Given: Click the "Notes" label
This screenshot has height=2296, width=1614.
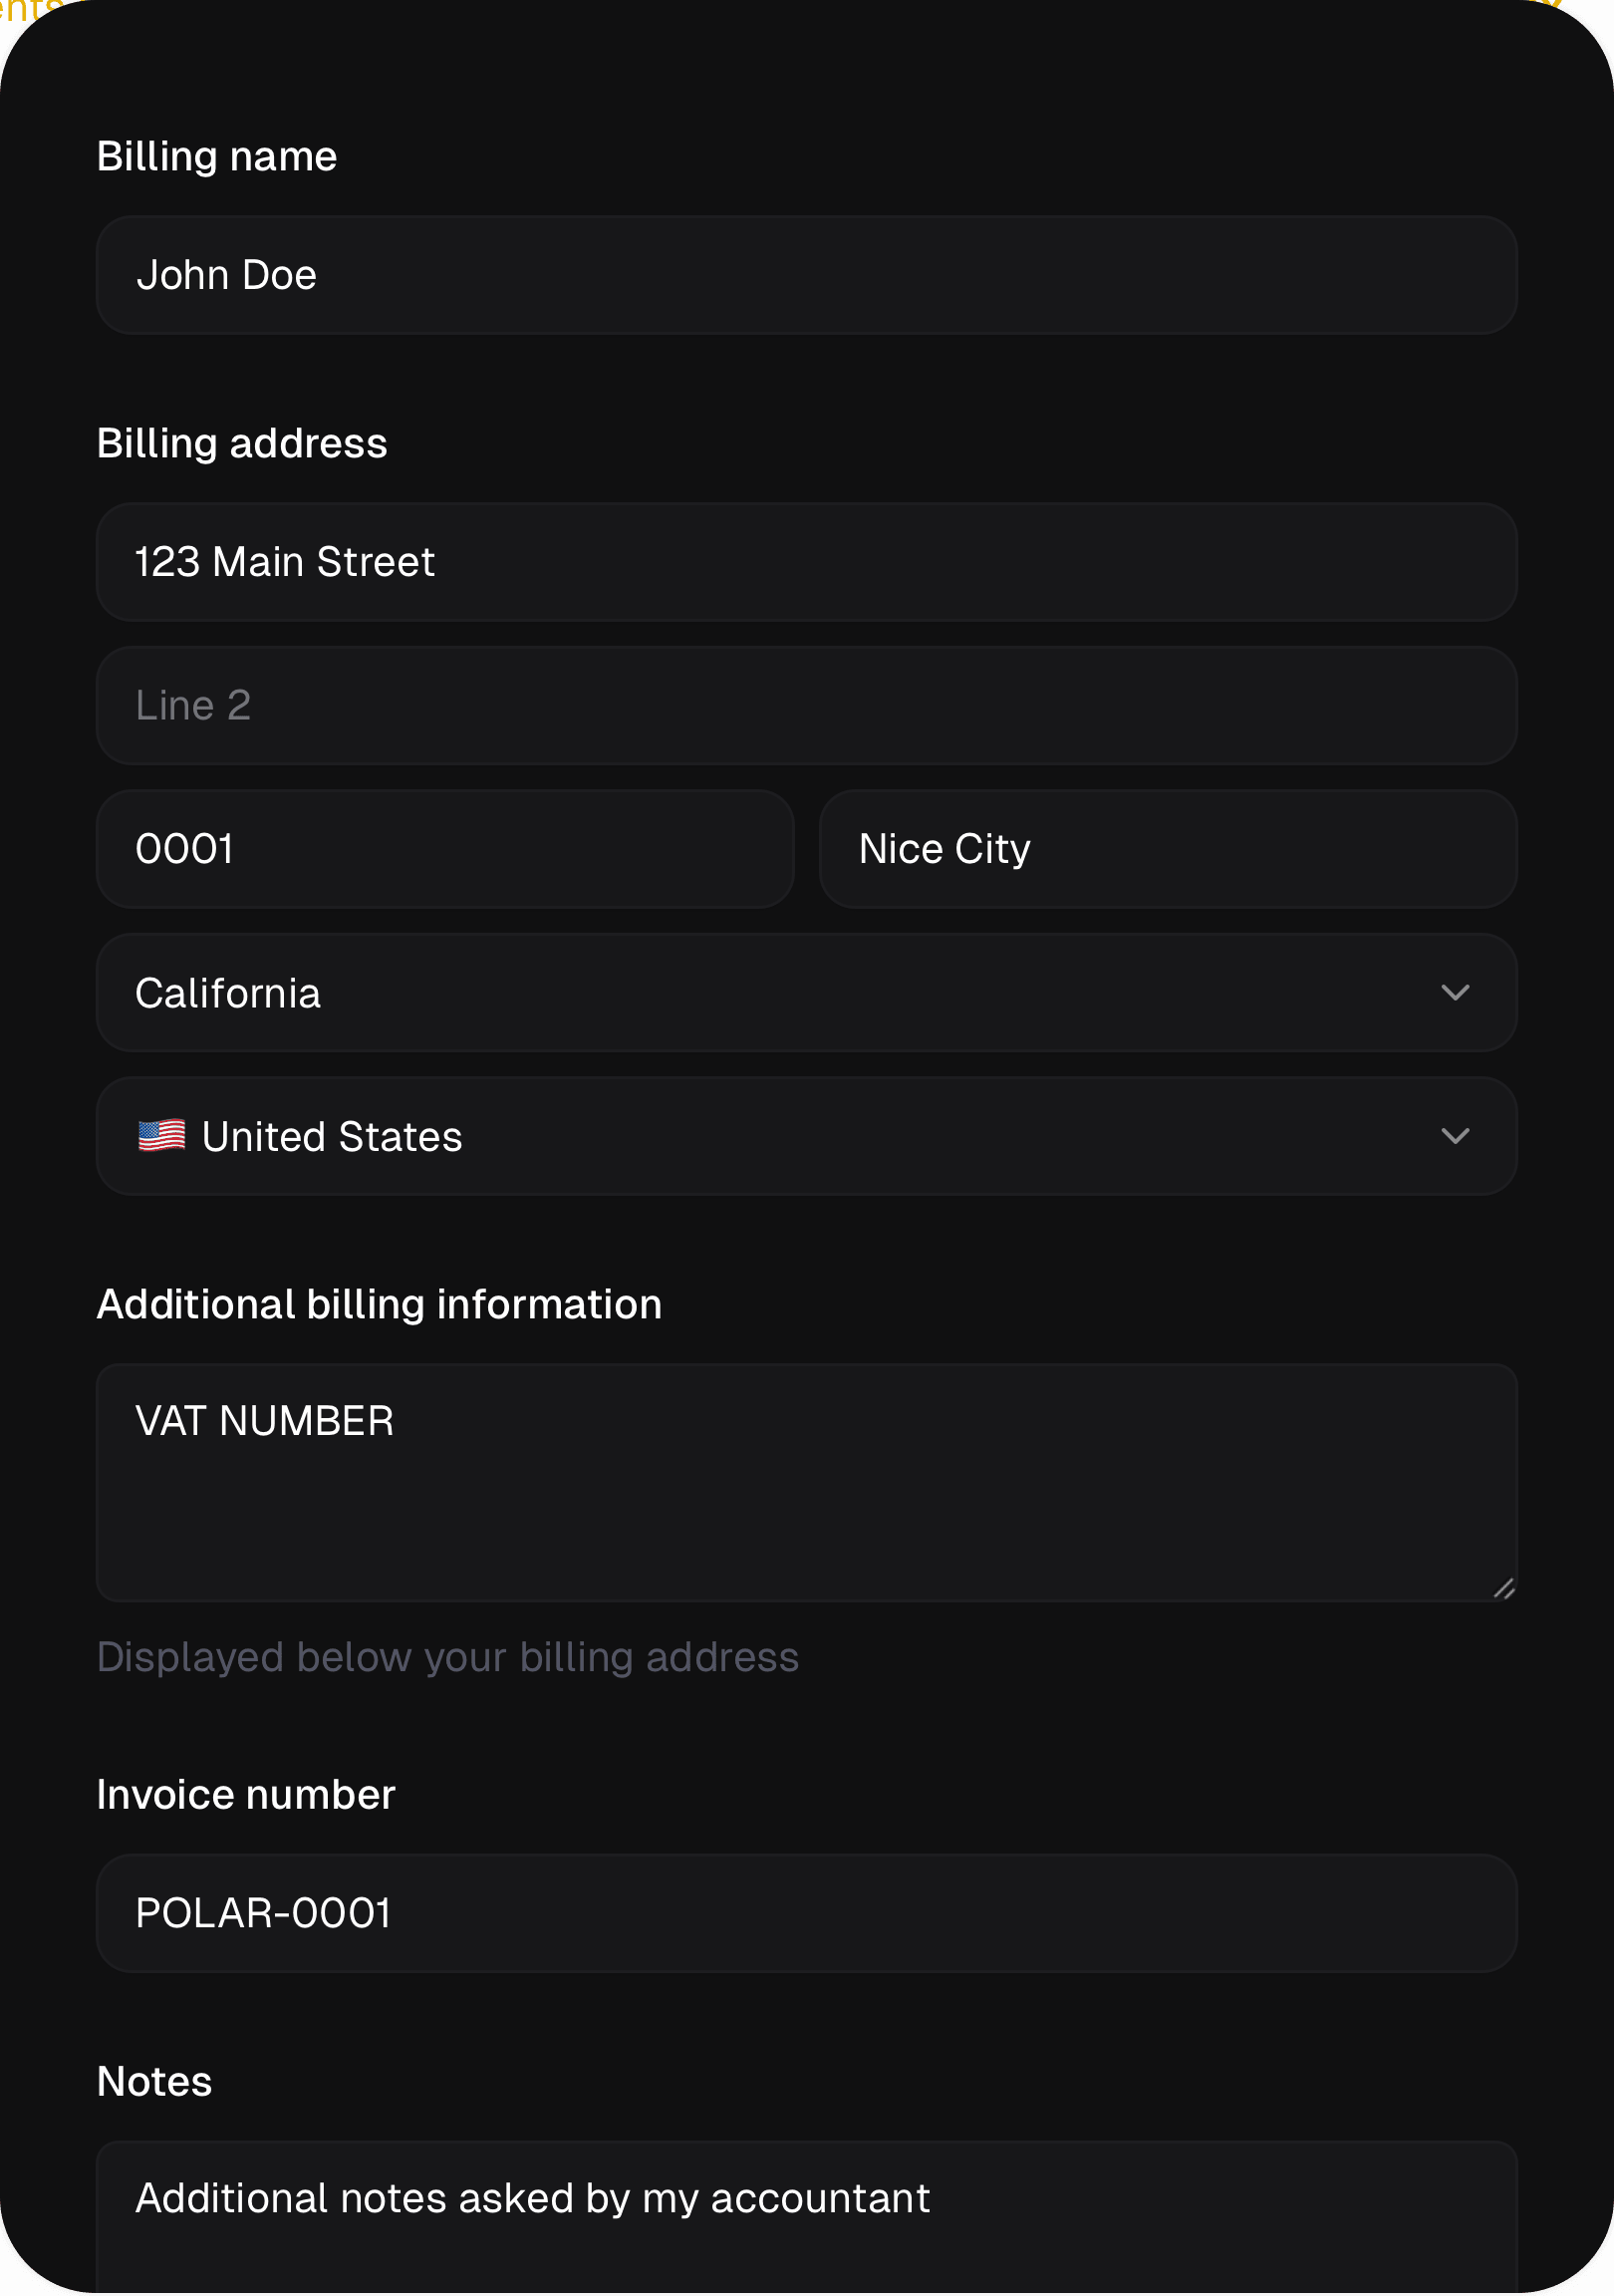Looking at the screenshot, I should (x=155, y=2082).
